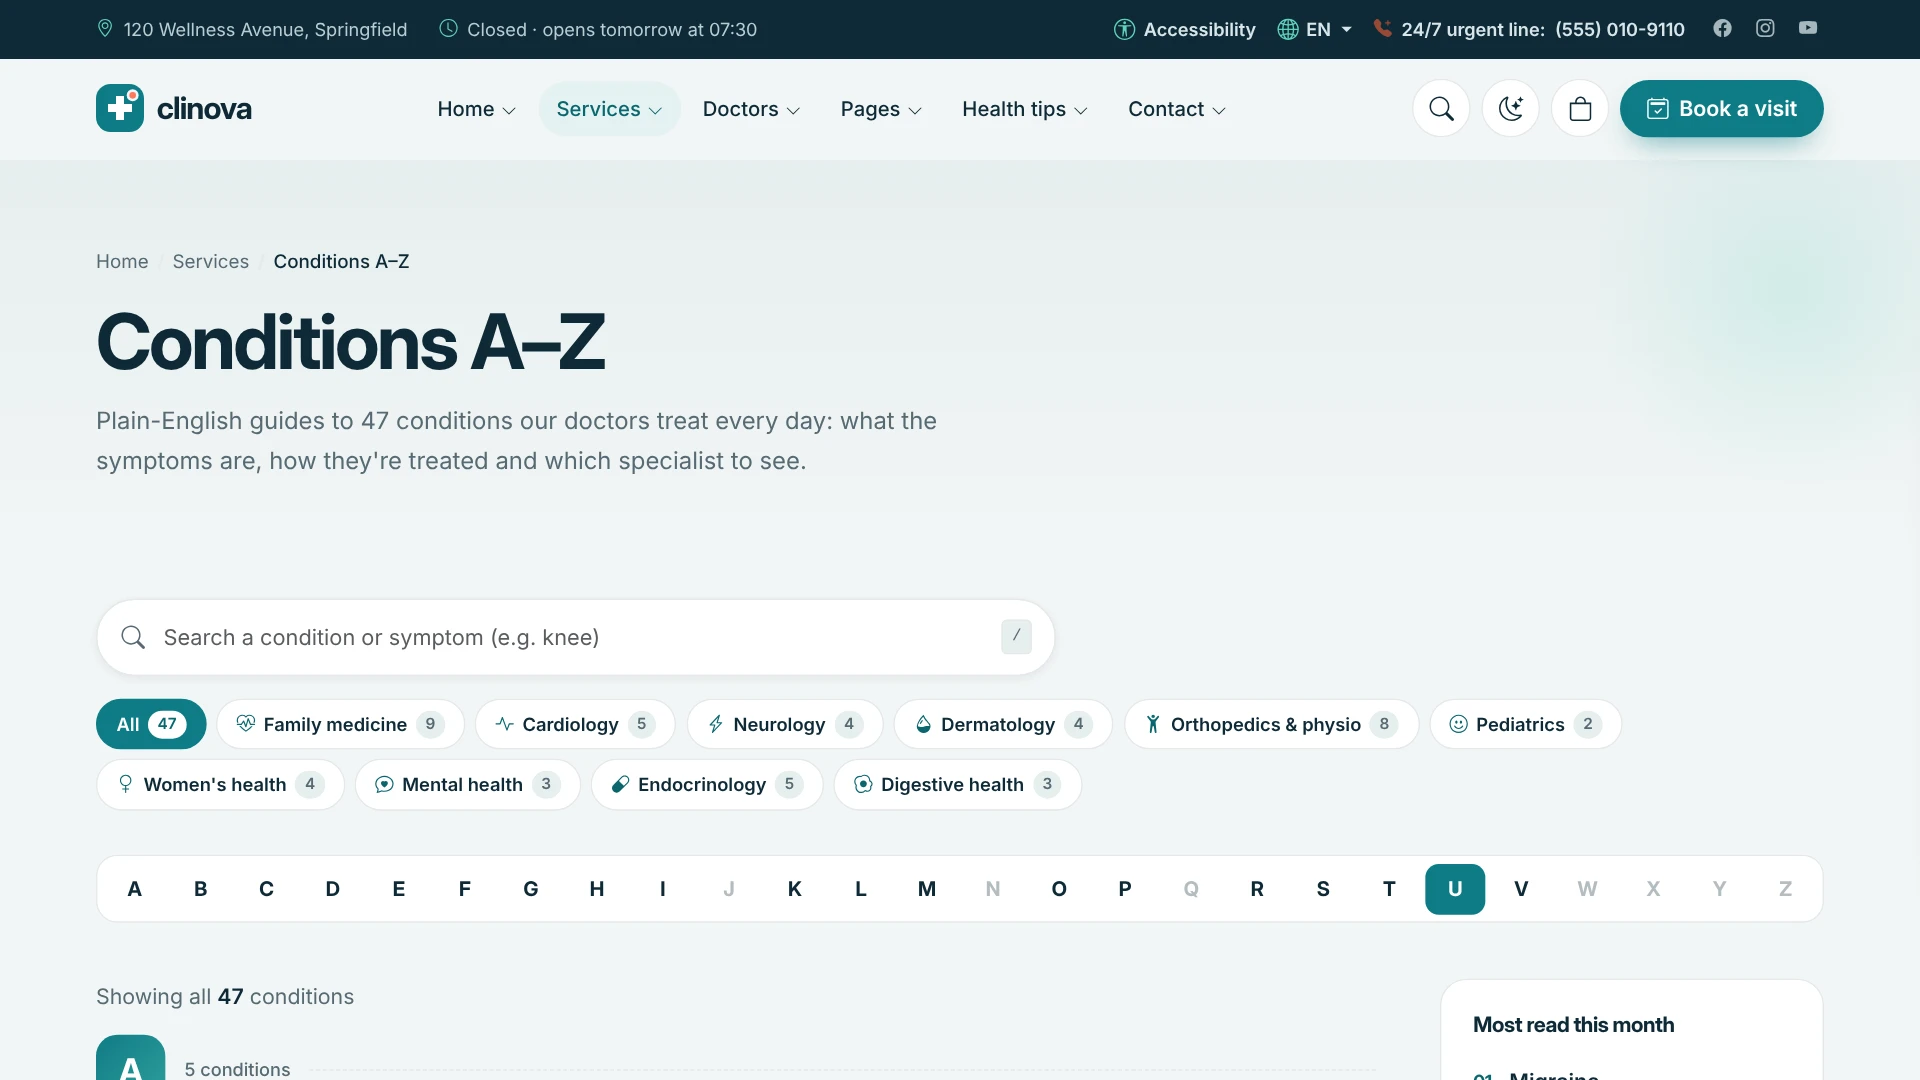Go to Services breadcrumb link
The image size is (1920, 1080).
coord(210,261)
